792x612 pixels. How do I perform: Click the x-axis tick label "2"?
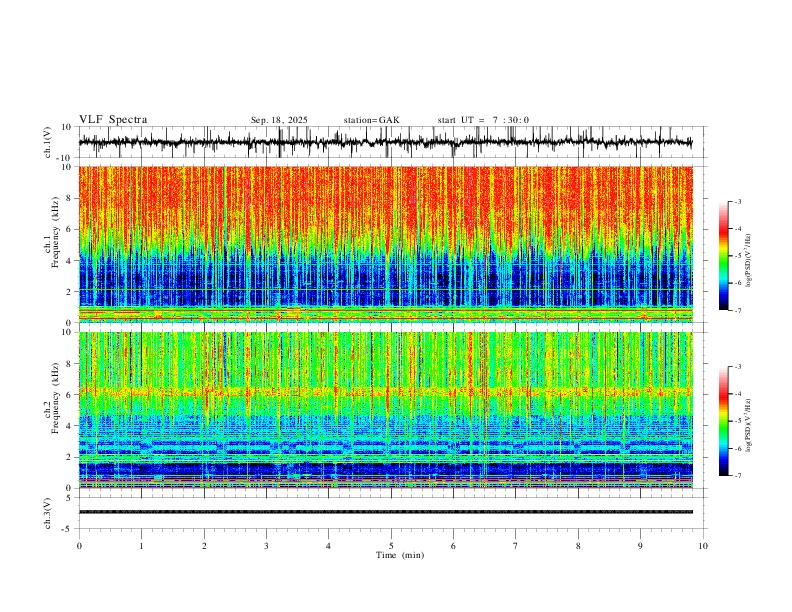(204, 546)
